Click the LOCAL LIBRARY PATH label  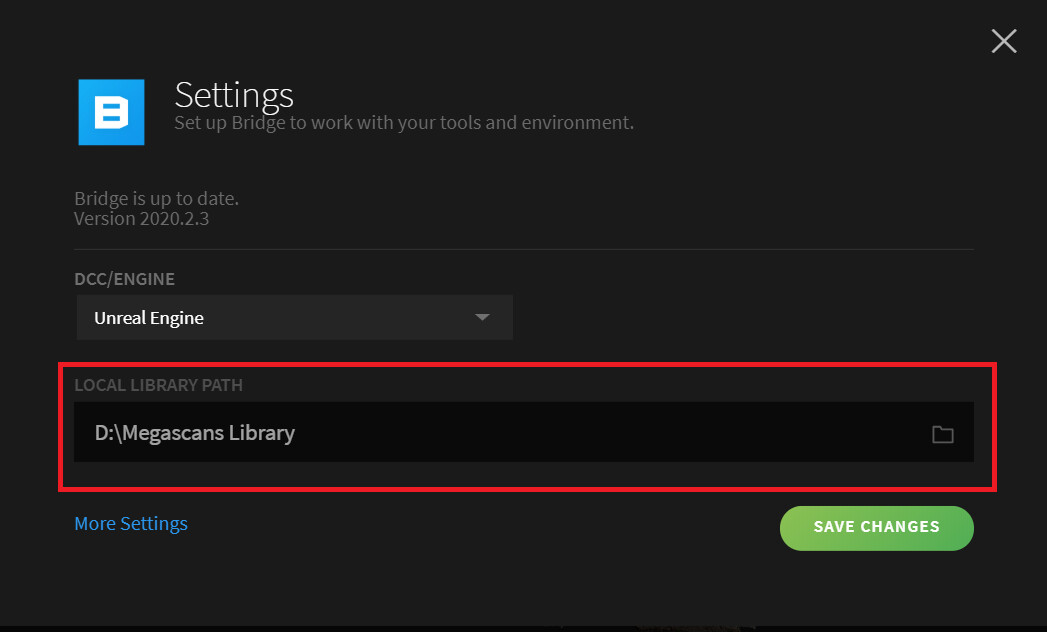[158, 385]
